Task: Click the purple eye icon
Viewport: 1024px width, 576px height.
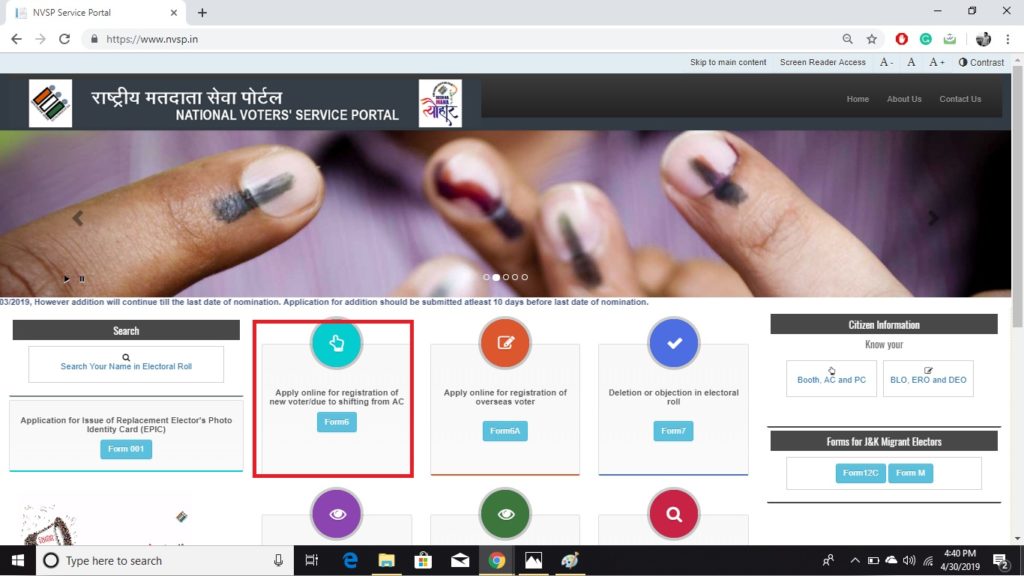Action: [x=336, y=514]
